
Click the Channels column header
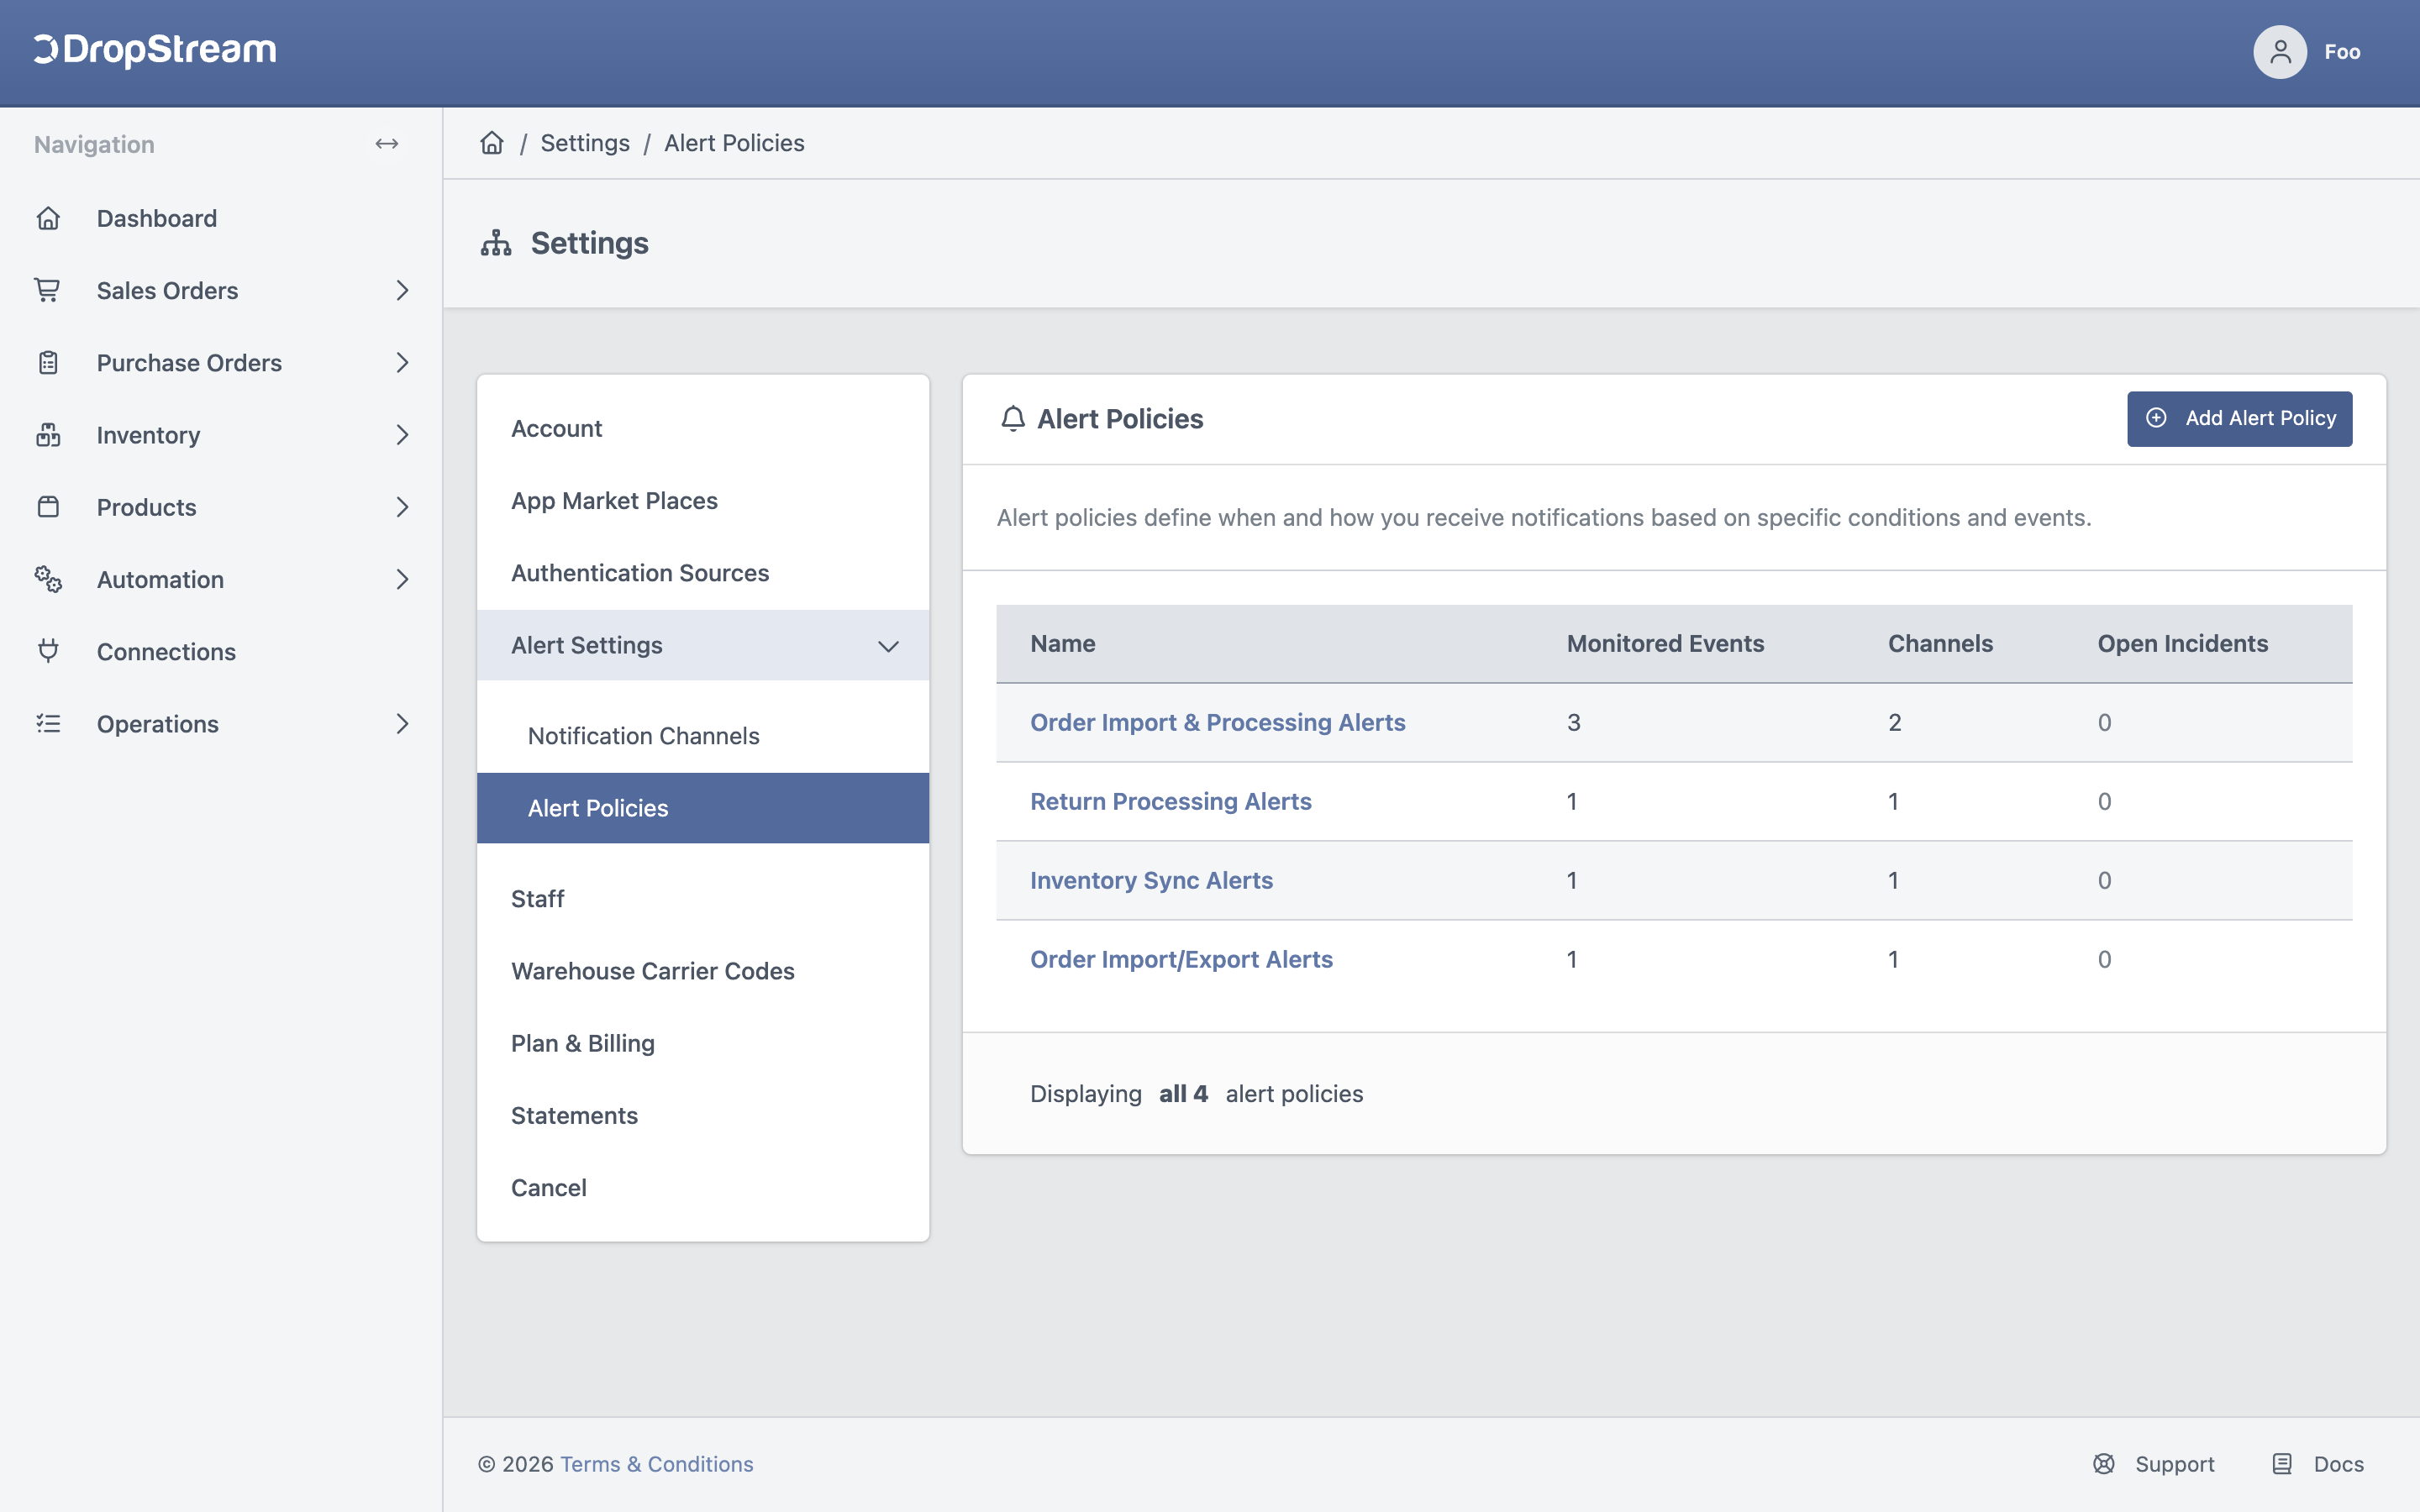pyautogui.click(x=1940, y=643)
